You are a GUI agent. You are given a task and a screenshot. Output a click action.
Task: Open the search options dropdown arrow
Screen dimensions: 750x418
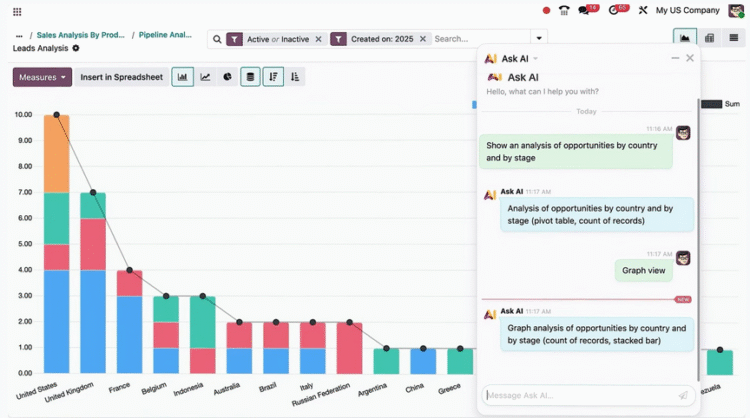[539, 39]
